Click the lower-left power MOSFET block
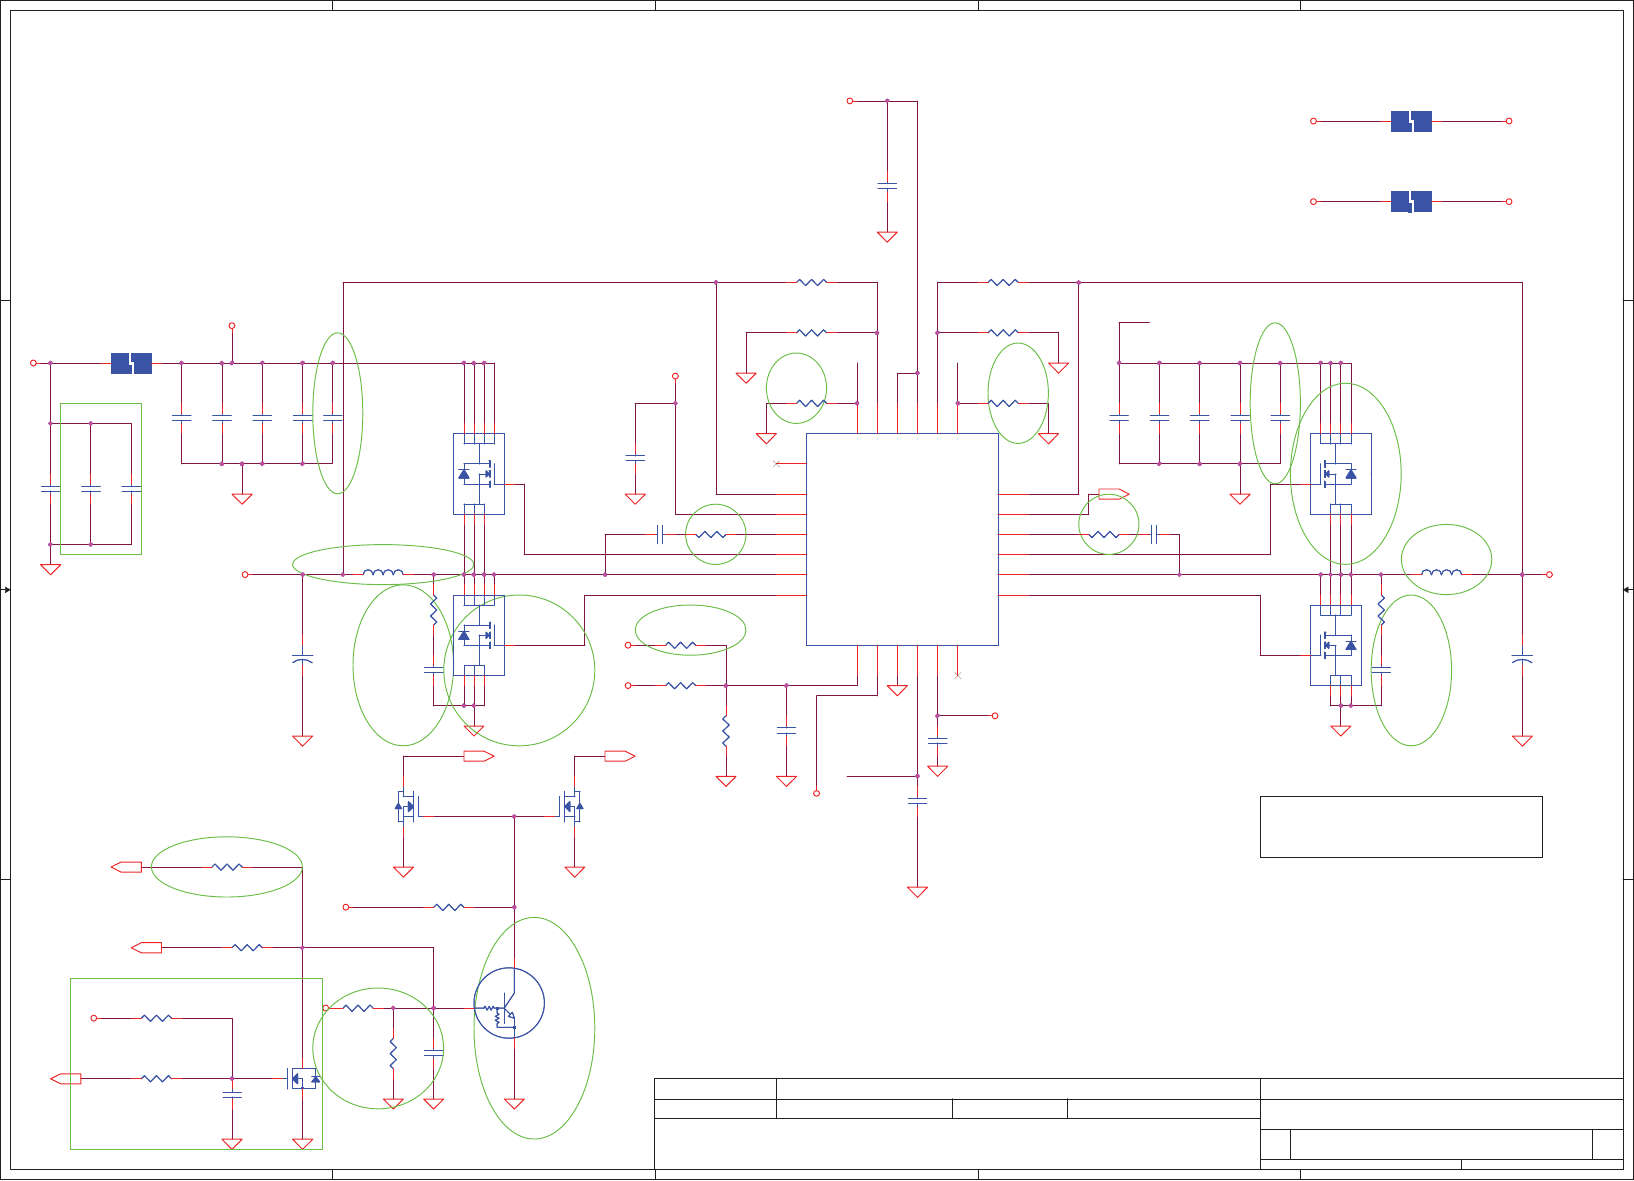 [478, 635]
